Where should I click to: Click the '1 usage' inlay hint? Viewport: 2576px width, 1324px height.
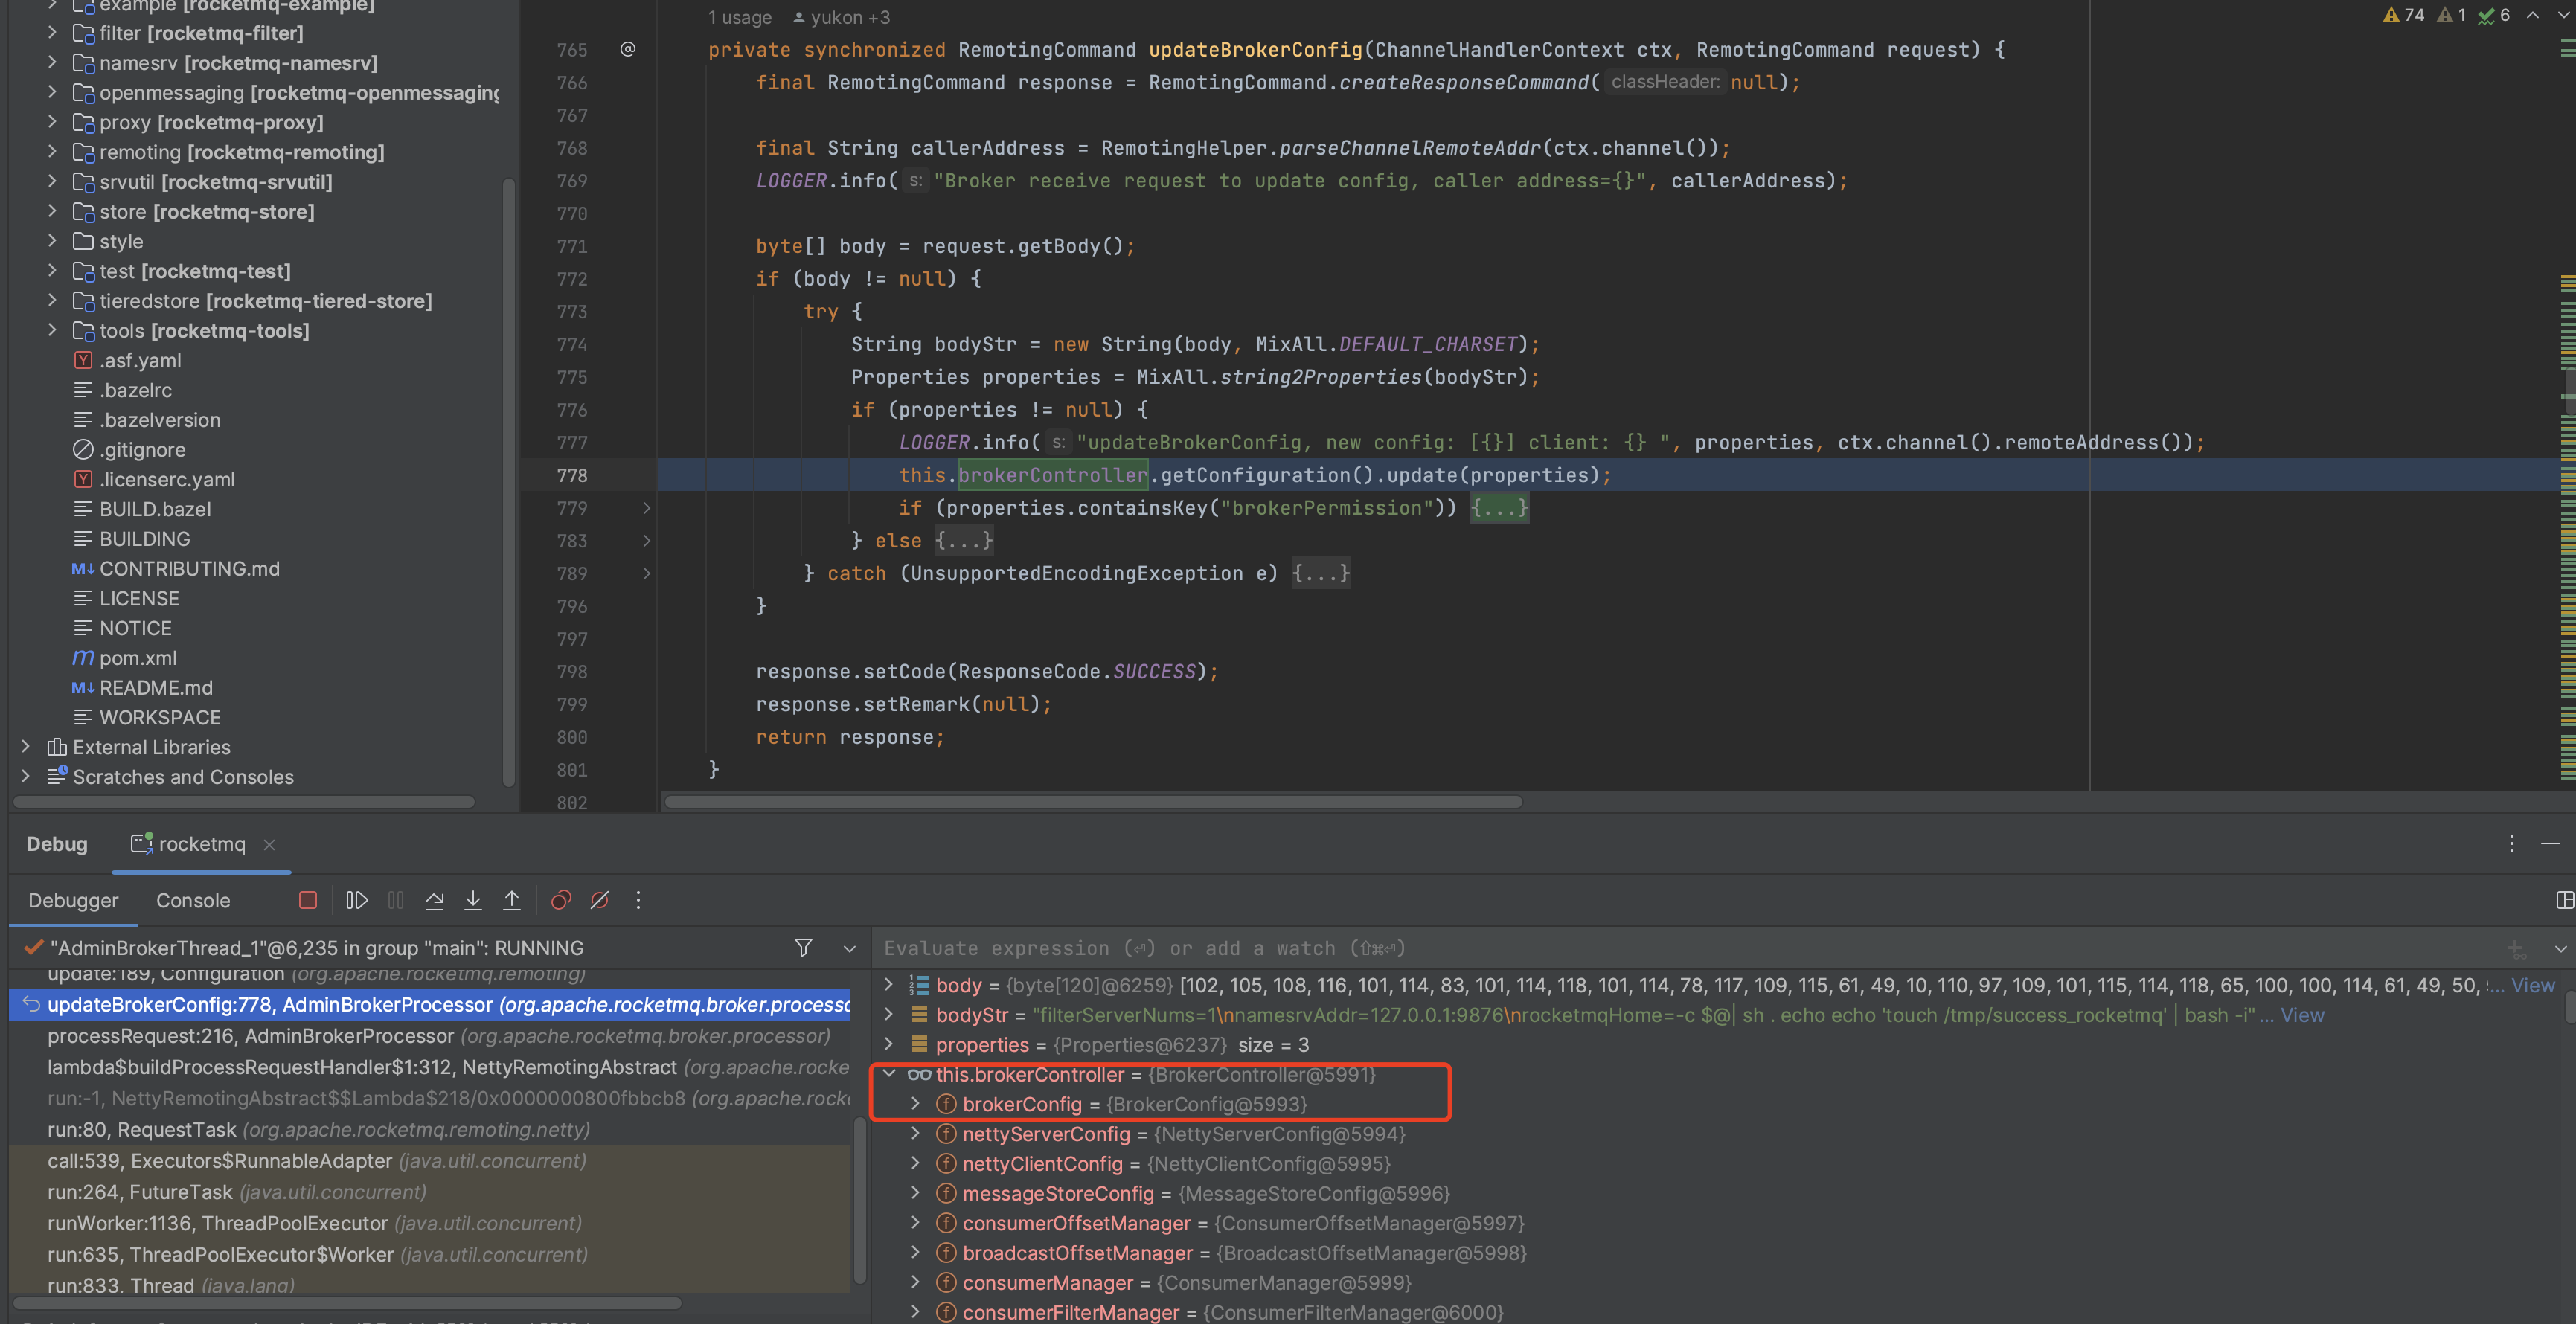pos(739,17)
